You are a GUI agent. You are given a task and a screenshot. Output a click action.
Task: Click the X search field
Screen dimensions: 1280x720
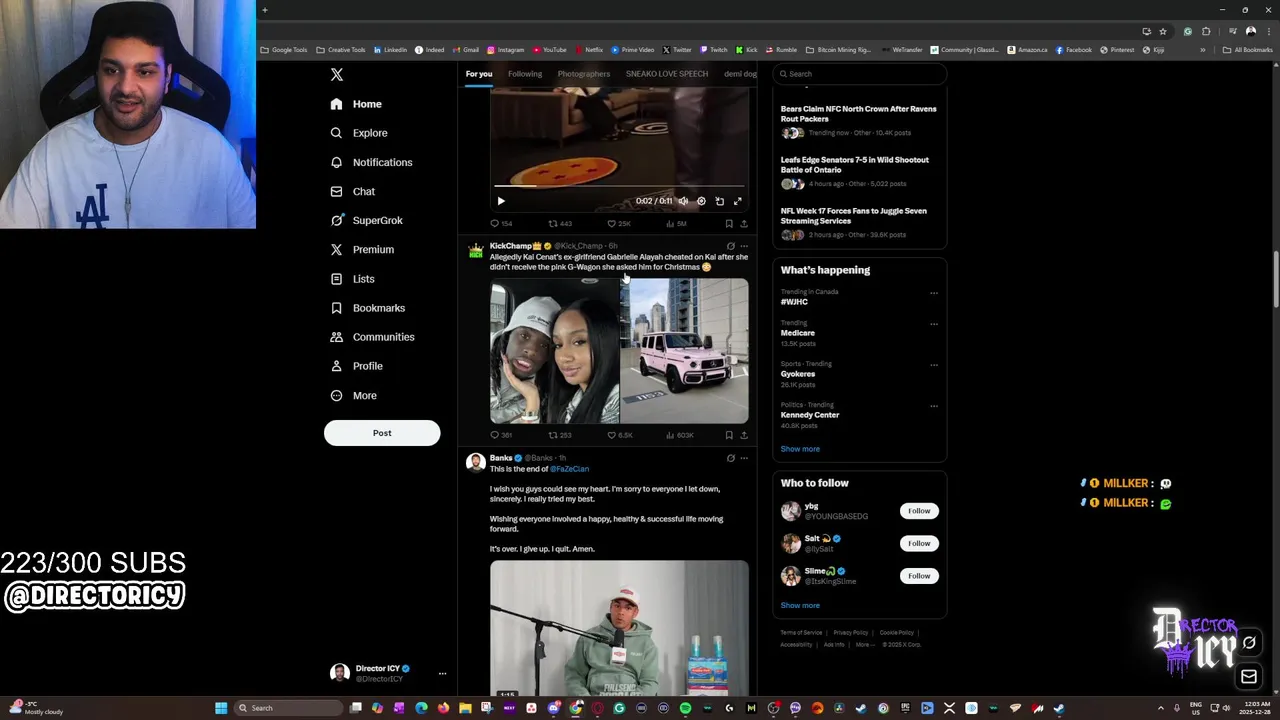[x=859, y=74]
